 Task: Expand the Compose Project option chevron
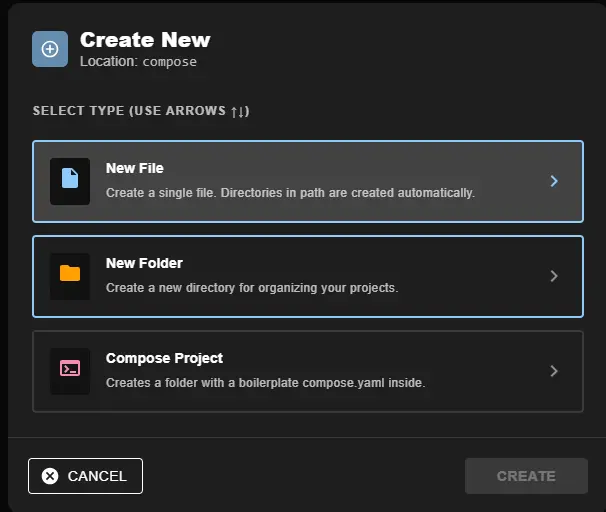[554, 371]
